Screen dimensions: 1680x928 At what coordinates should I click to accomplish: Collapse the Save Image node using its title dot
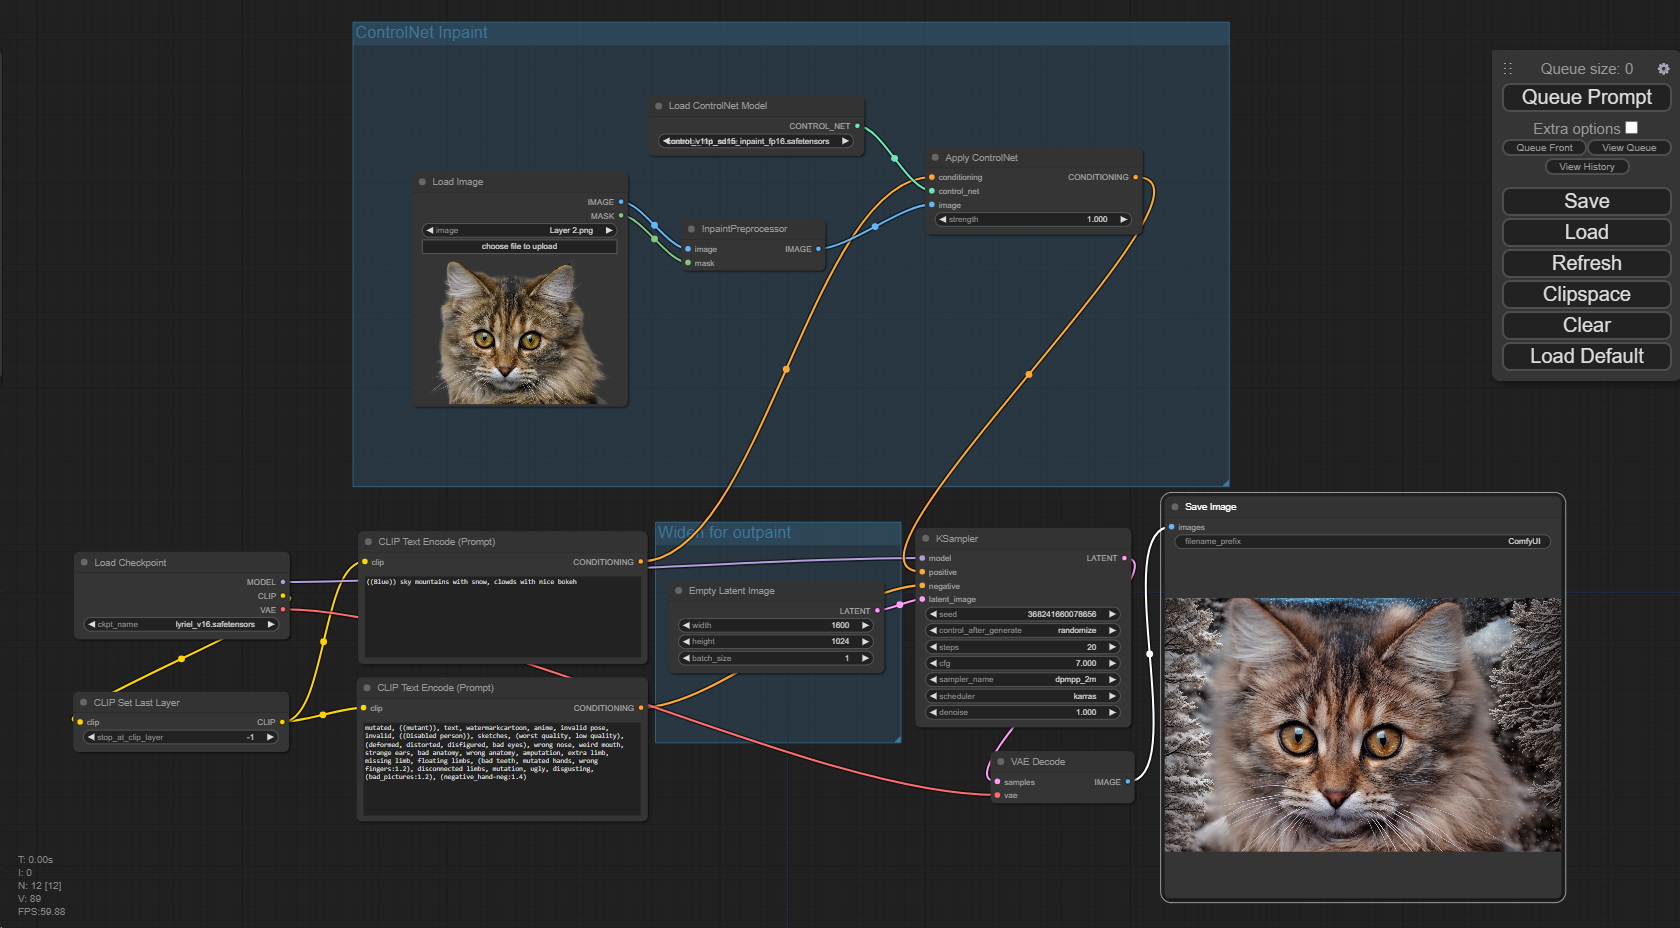coord(1176,507)
